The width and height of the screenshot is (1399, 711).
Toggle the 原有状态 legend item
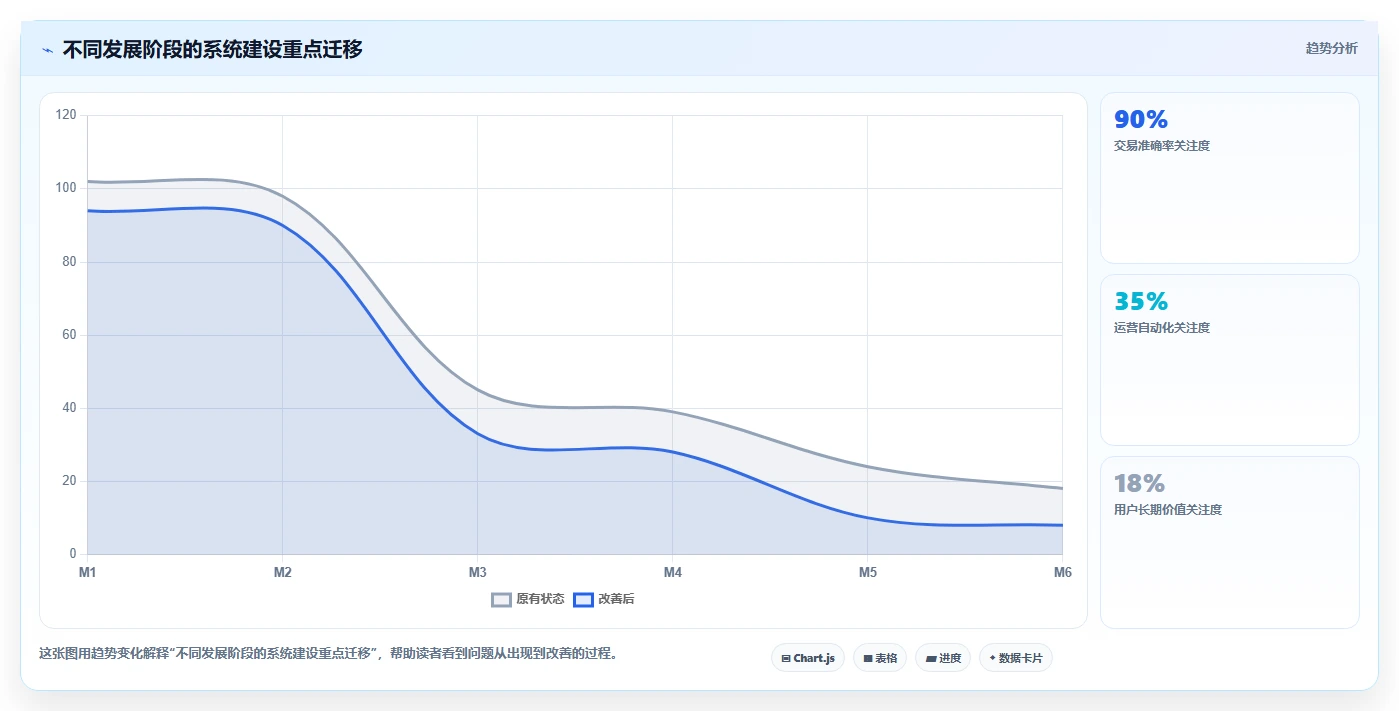[528, 599]
